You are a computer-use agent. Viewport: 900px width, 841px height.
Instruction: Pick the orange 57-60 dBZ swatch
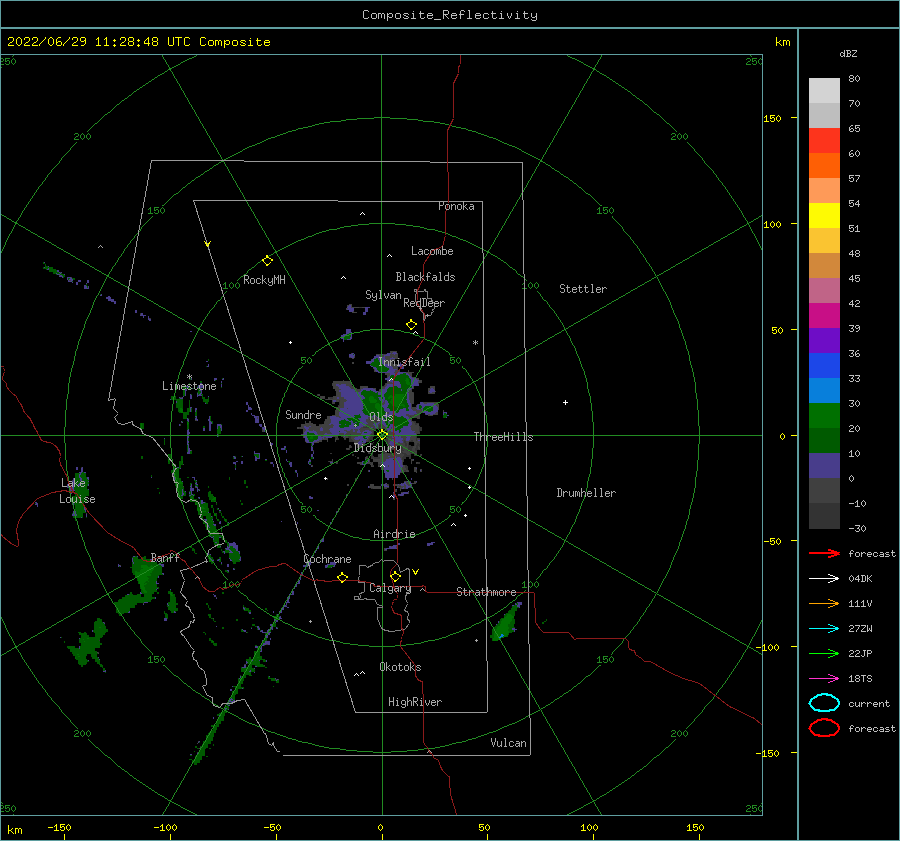point(824,165)
